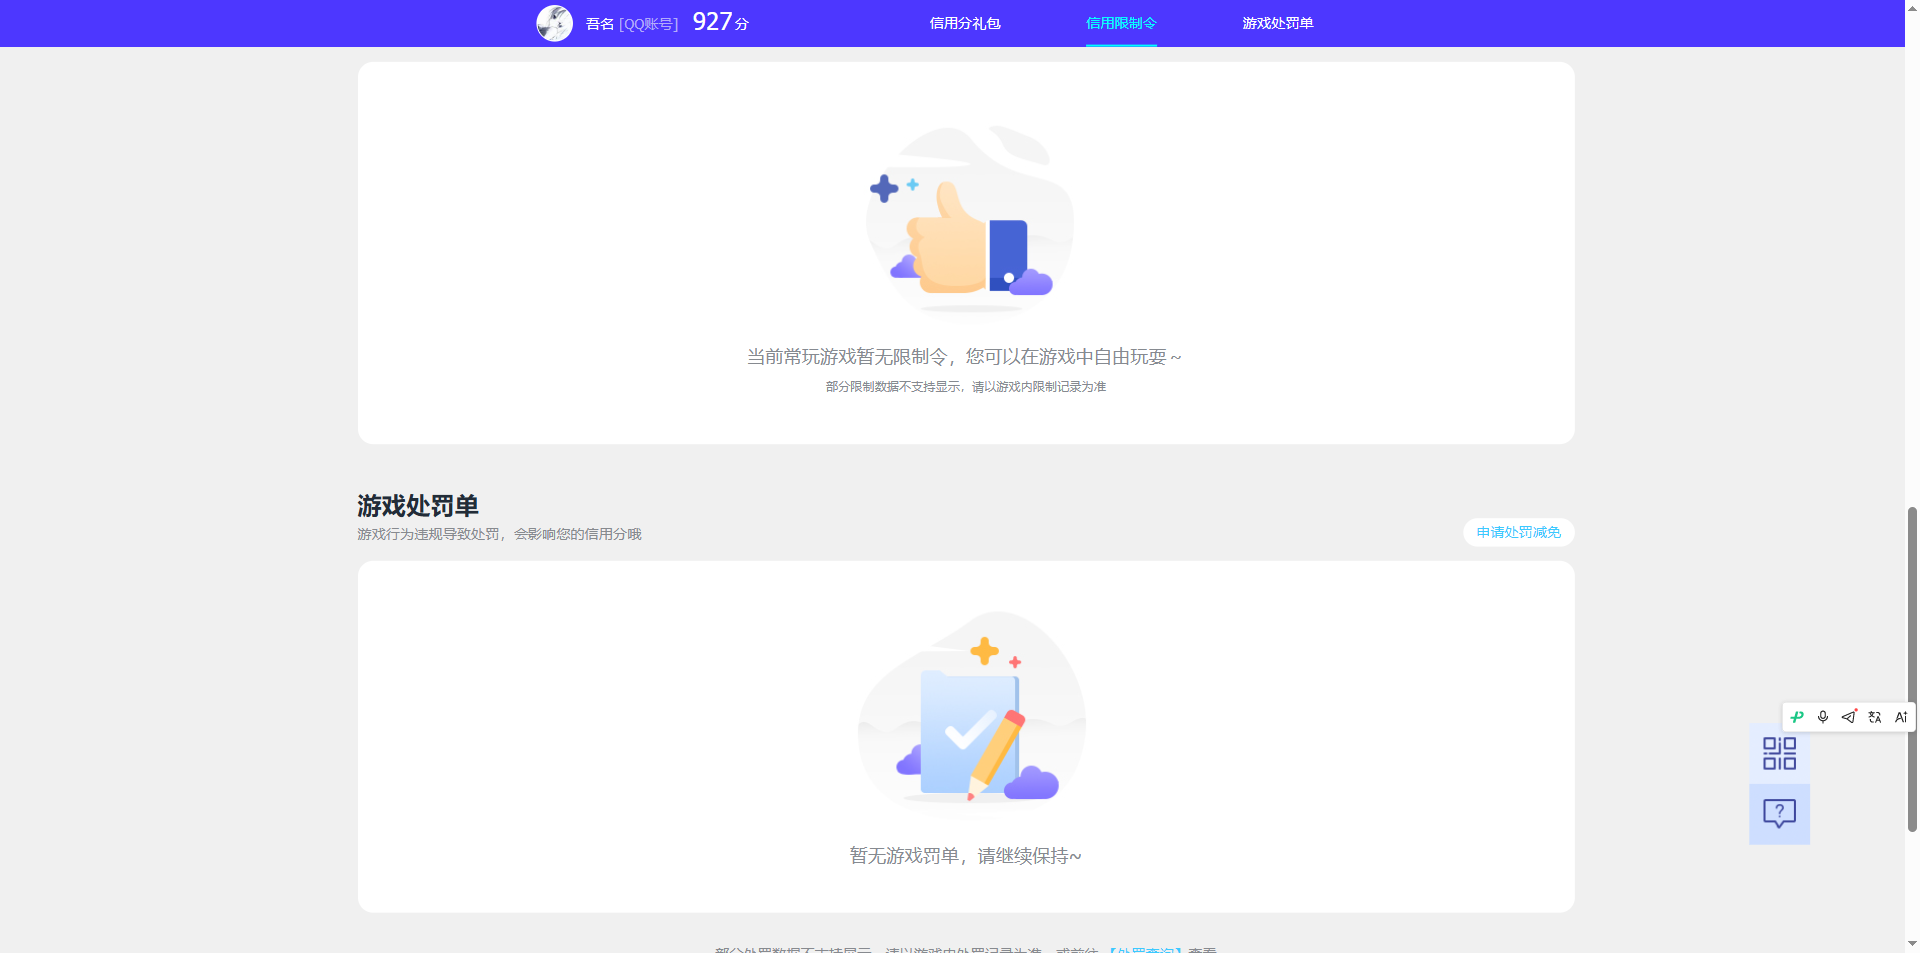Click the scrollbar down arrow
This screenshot has height=953, width=1920.
pyautogui.click(x=1911, y=943)
